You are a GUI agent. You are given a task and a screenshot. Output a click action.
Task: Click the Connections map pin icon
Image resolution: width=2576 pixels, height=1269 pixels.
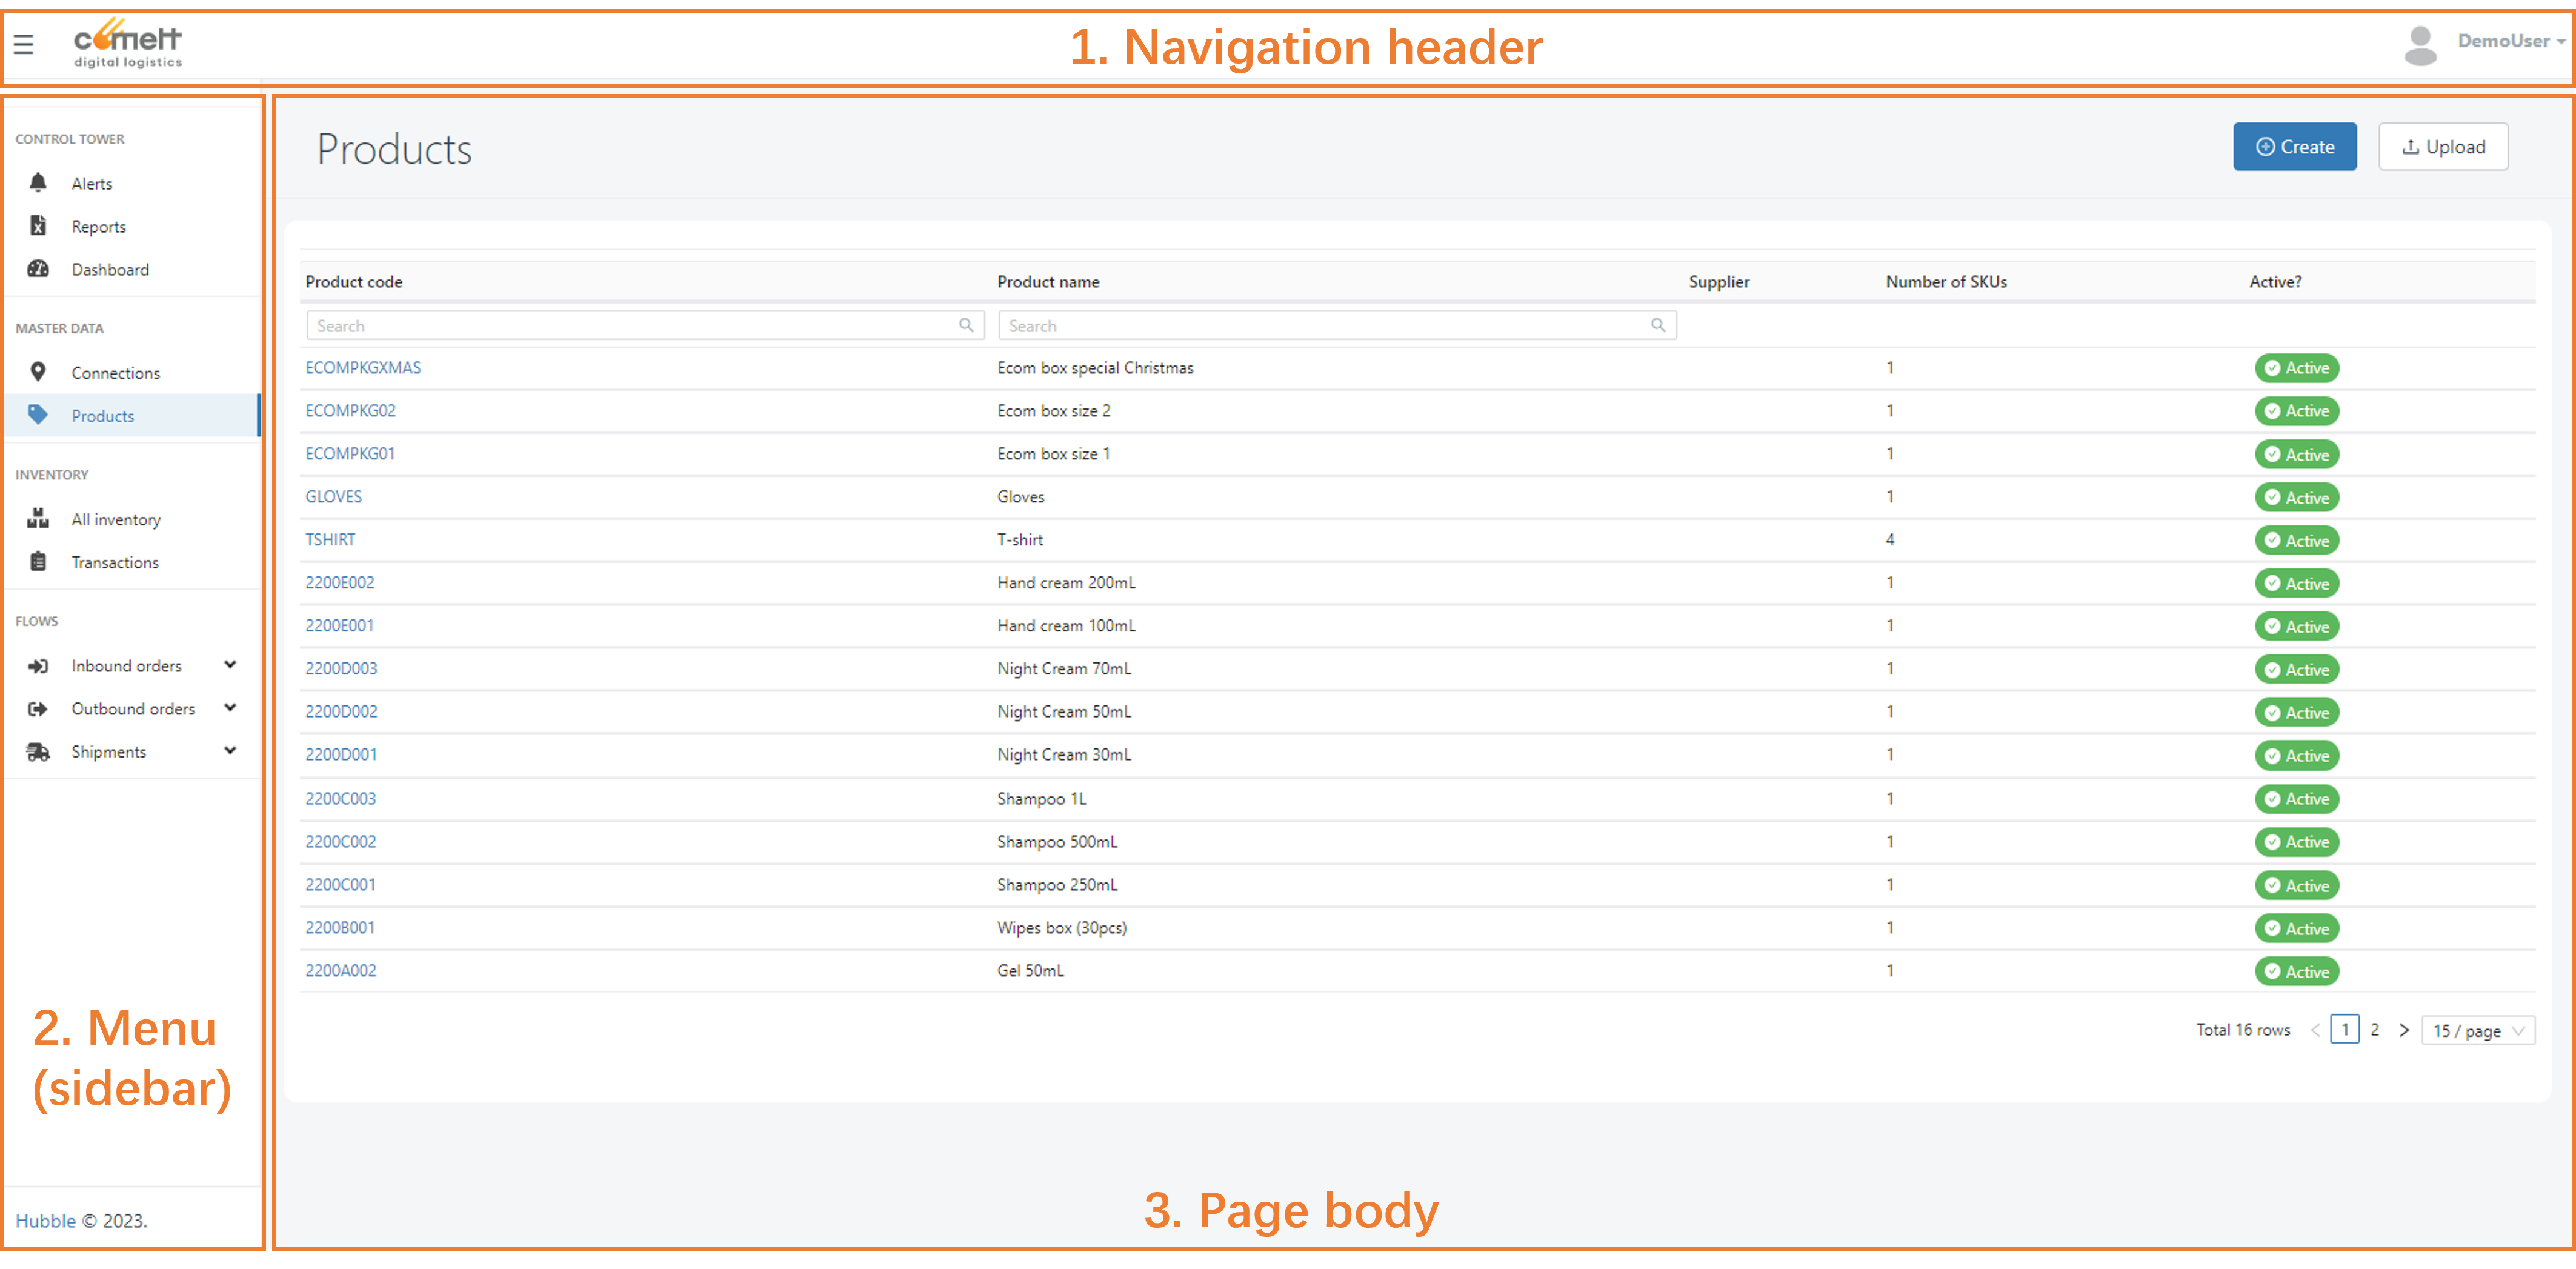[x=38, y=372]
